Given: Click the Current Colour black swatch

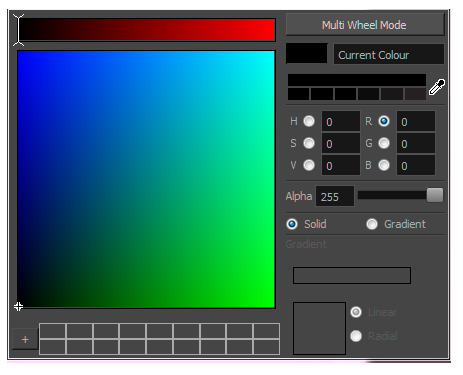Looking at the screenshot, I should 307,53.
